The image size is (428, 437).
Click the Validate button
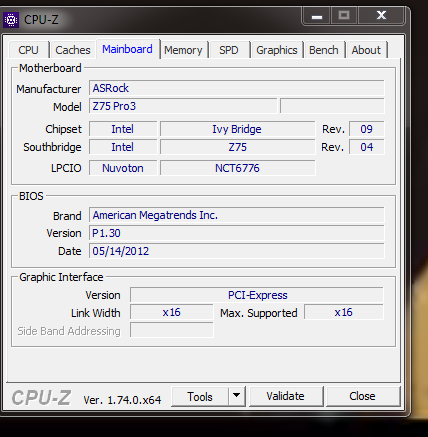tap(286, 396)
